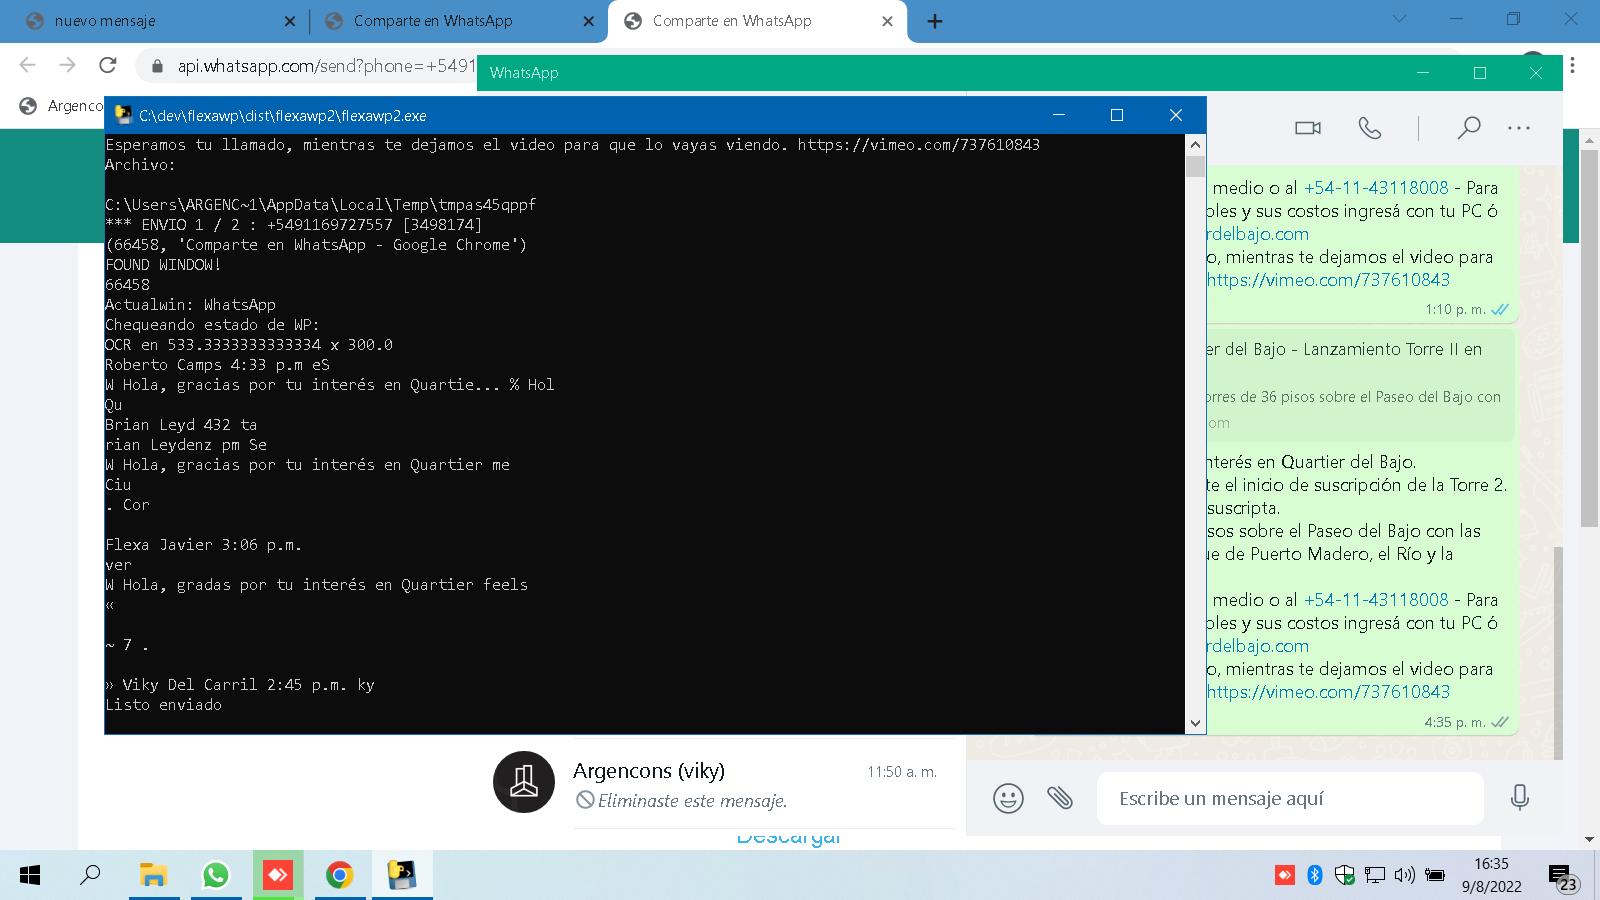Search the WhatsApp conversation
The height and width of the screenshot is (900, 1600).
click(1468, 128)
